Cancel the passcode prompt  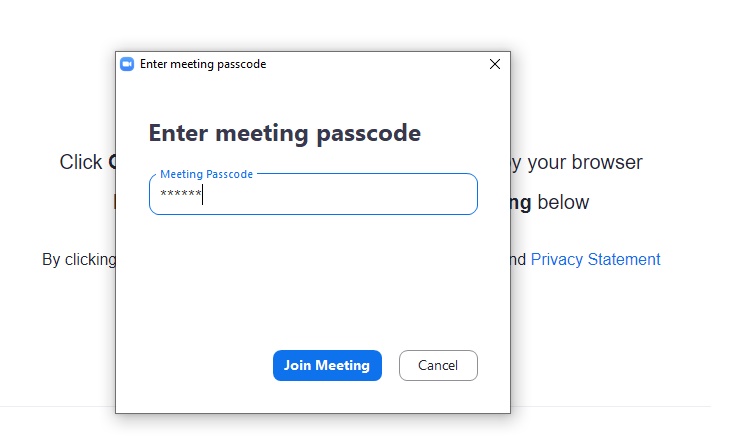438,366
